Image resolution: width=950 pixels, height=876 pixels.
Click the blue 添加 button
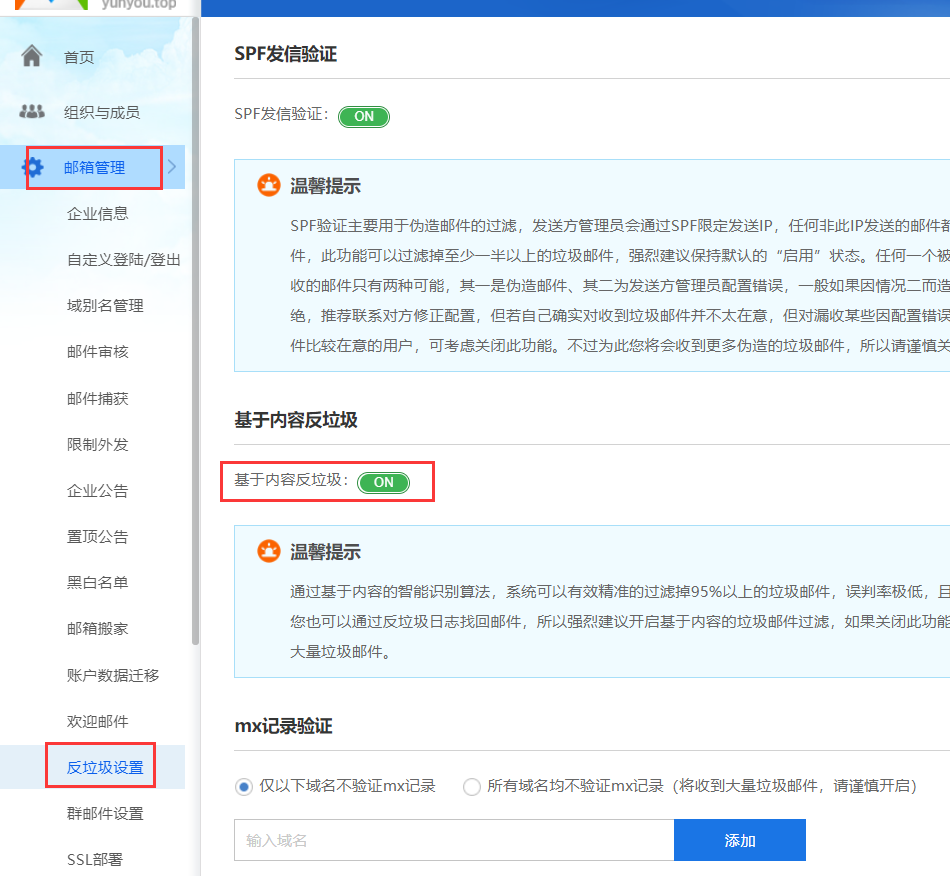coord(739,841)
